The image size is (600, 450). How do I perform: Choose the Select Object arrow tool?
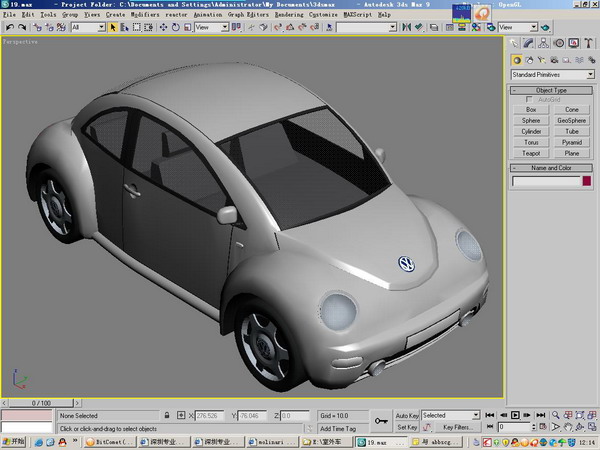point(112,28)
